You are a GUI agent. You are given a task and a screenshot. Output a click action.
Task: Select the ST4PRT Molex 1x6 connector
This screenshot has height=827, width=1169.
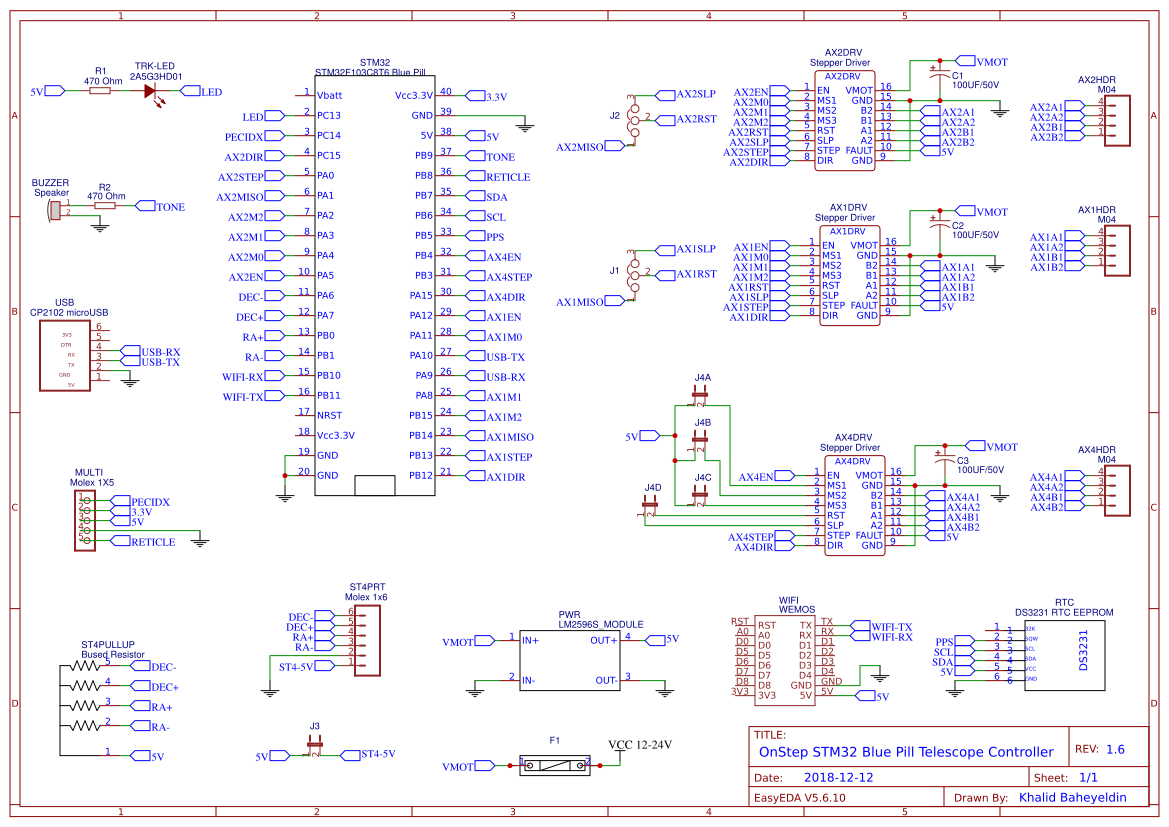[x=367, y=641]
